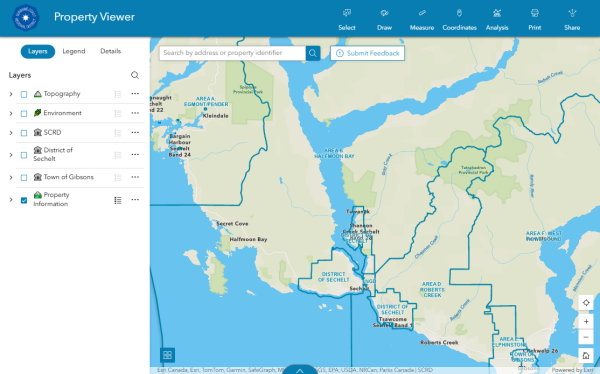This screenshot has width=600, height=374.
Task: Open options menu for Property Information
Action: 135,199
